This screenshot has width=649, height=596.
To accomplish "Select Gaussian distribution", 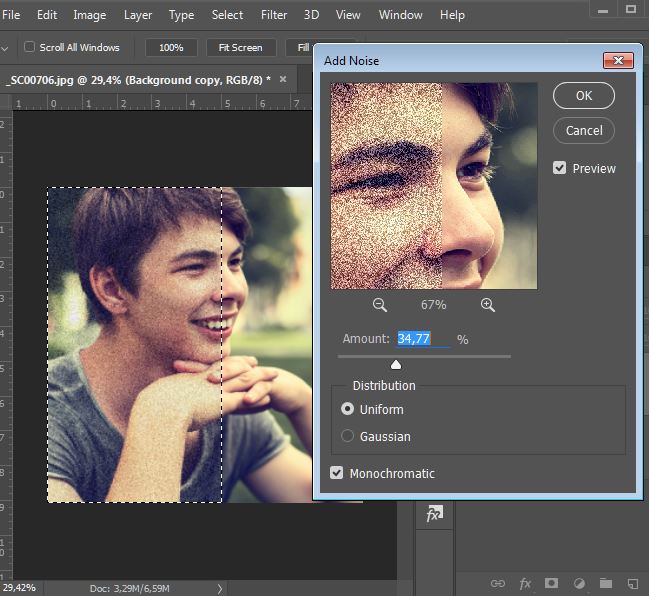I will pyautogui.click(x=347, y=436).
